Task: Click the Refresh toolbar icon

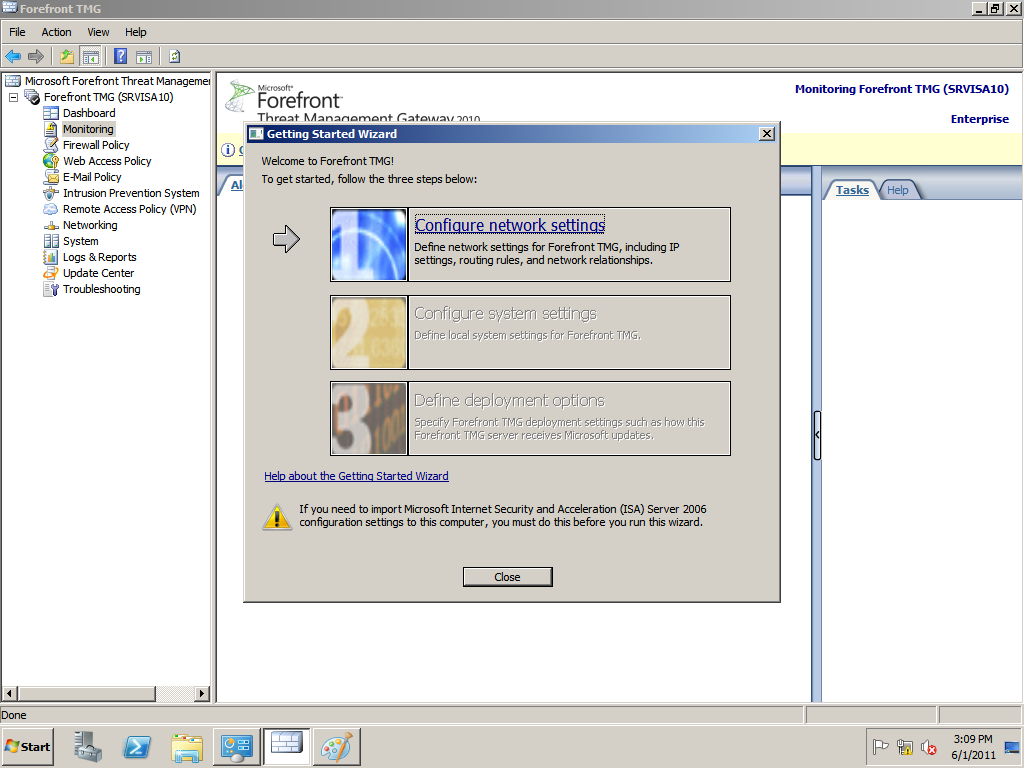Action: tap(174, 56)
